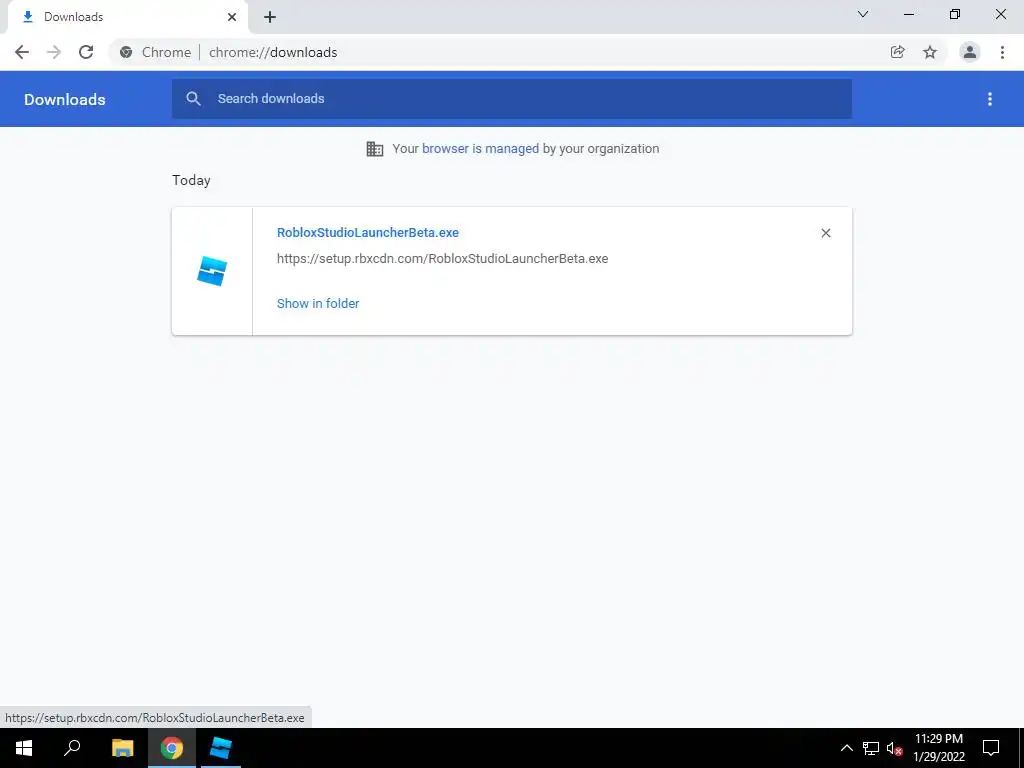The width and height of the screenshot is (1024, 768).
Task: Remove RobloxStudioLauncherBeta.exe from list
Action: [x=826, y=233]
